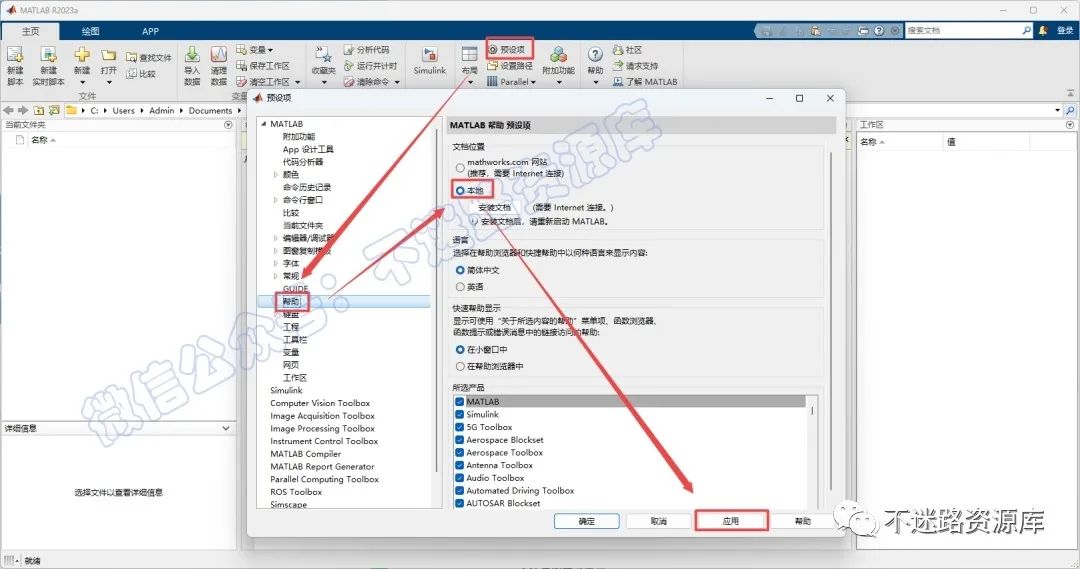Select Computer Vision Toolbox in the tree
Screen dimensions: 1080x569
[320, 403]
